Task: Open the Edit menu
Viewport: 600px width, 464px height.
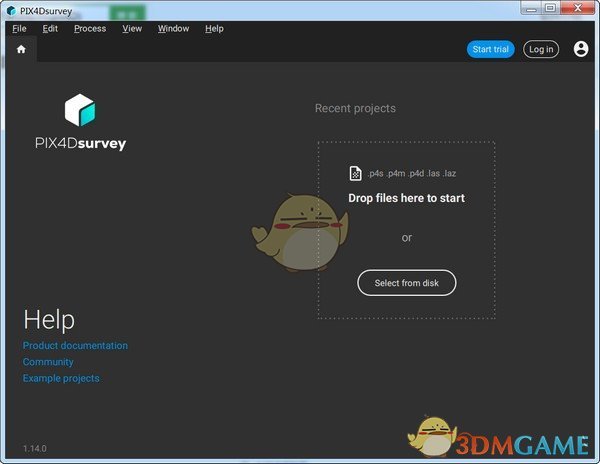Action: point(50,29)
